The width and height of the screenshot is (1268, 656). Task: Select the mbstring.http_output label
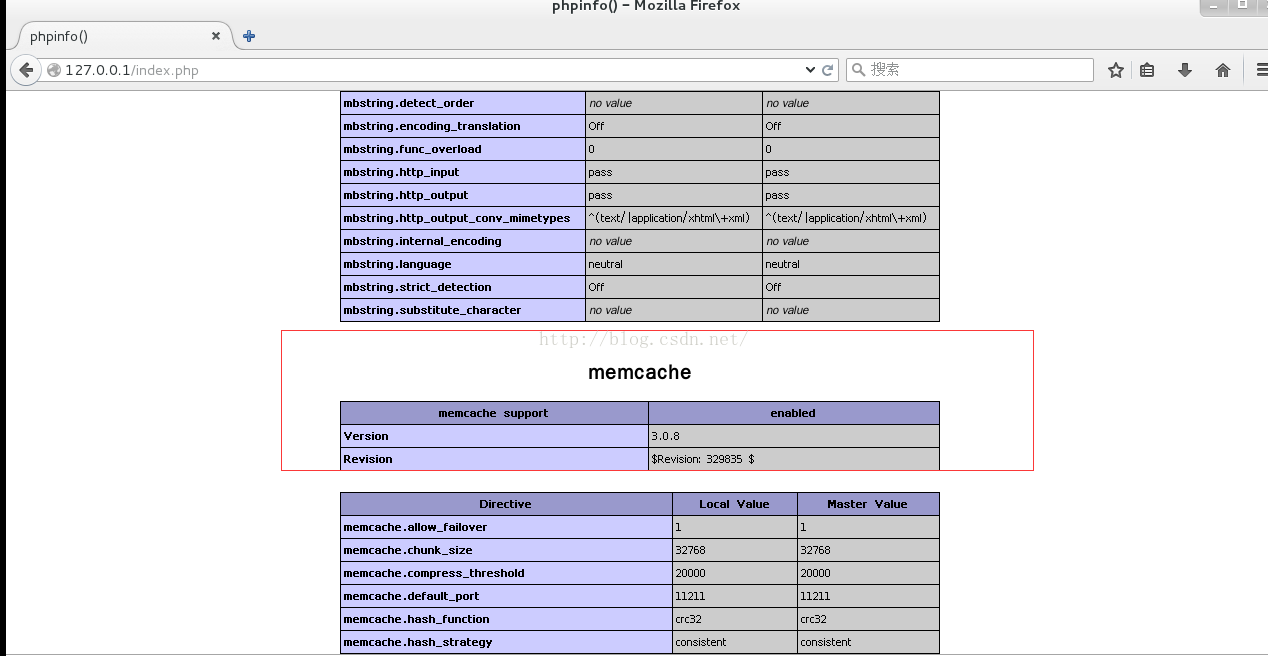point(405,195)
